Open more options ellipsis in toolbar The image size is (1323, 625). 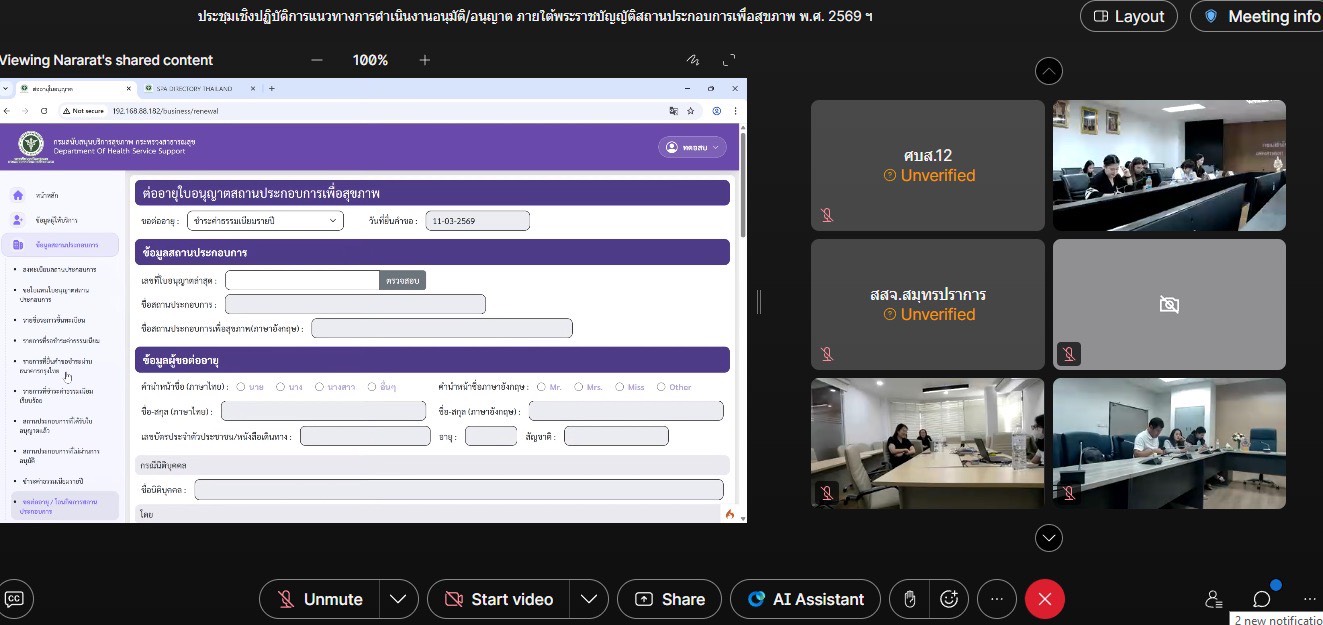coord(996,599)
